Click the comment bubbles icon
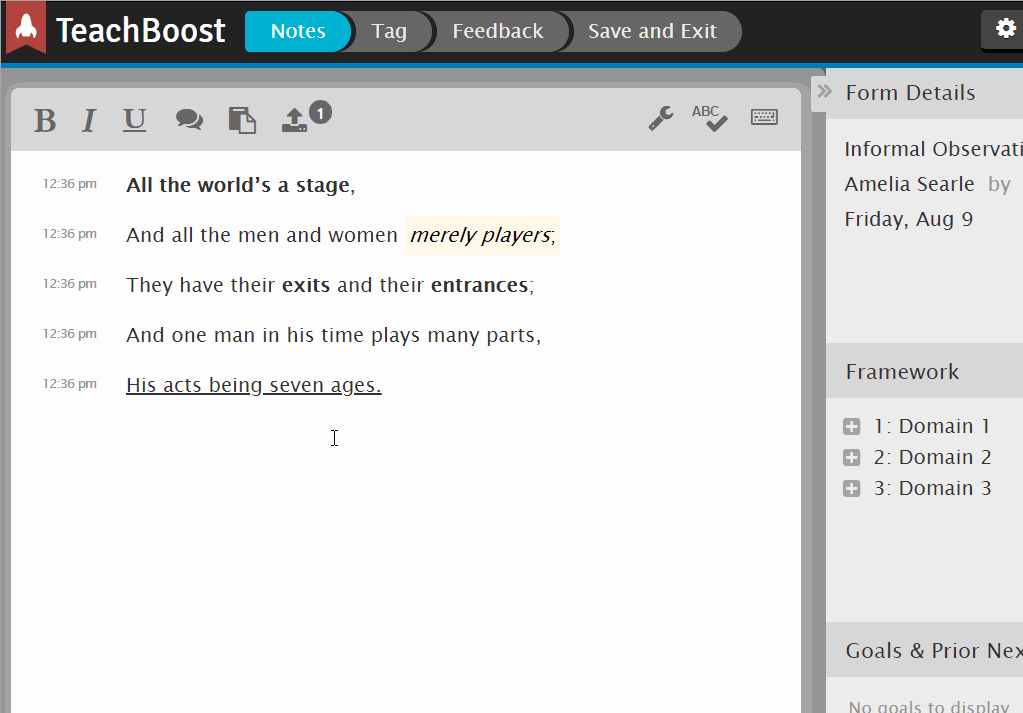 tap(189, 119)
